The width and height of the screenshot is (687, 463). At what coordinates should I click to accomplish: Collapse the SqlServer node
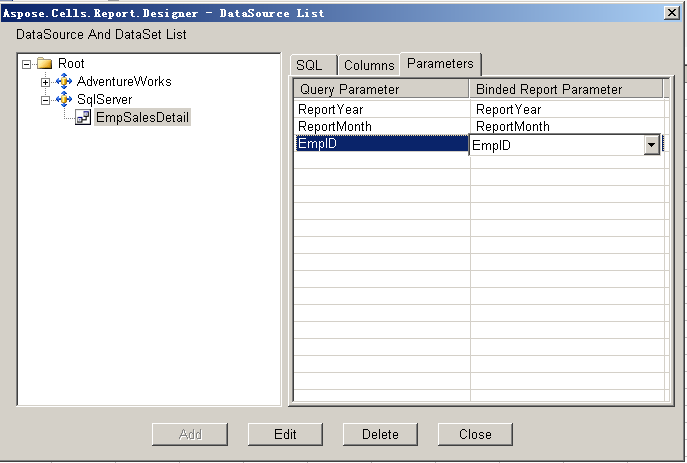coord(46,100)
